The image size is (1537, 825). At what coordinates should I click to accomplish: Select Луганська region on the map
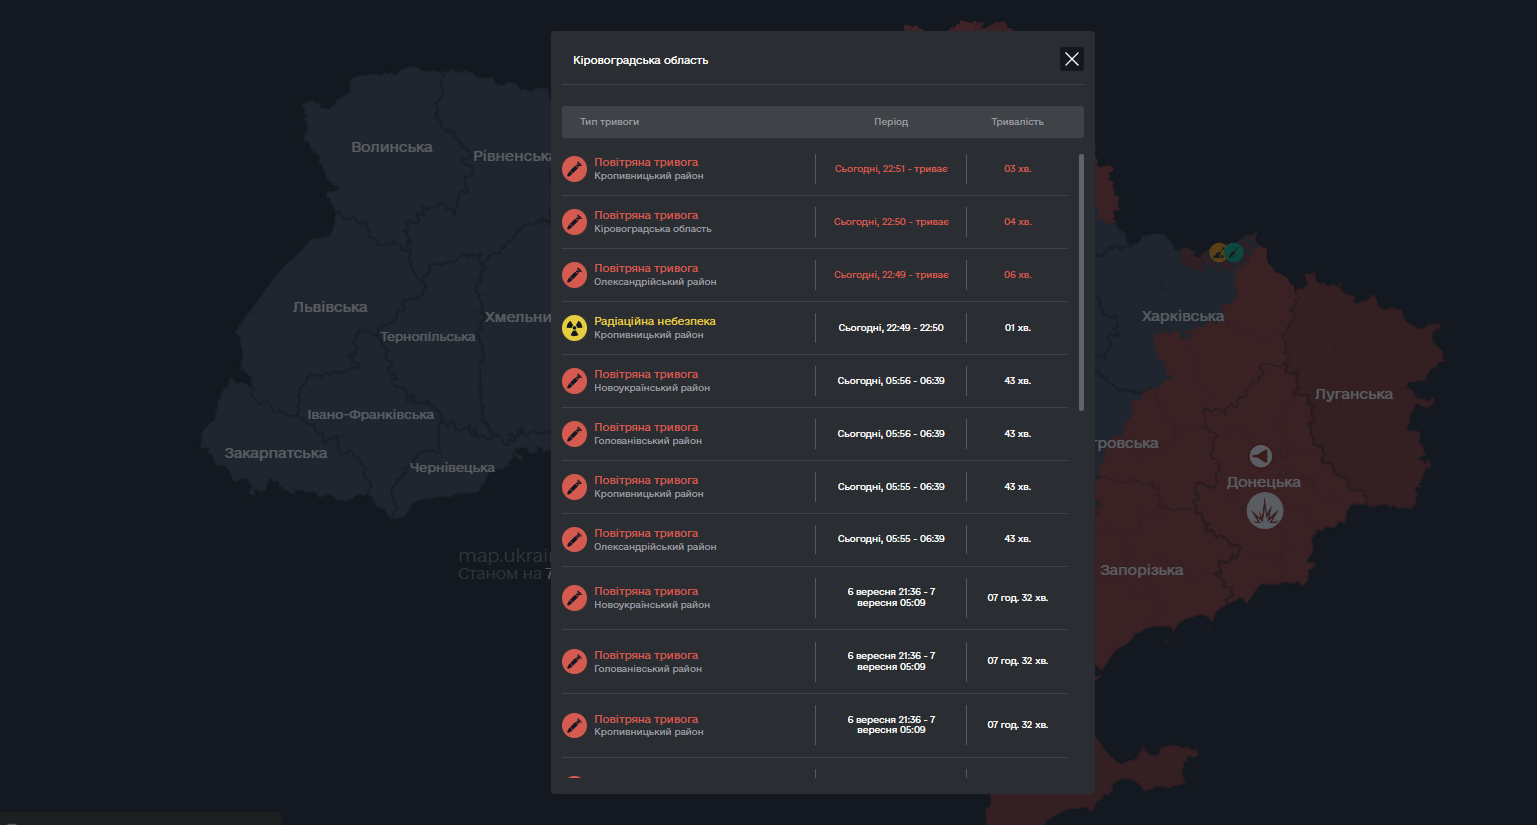coord(1353,394)
